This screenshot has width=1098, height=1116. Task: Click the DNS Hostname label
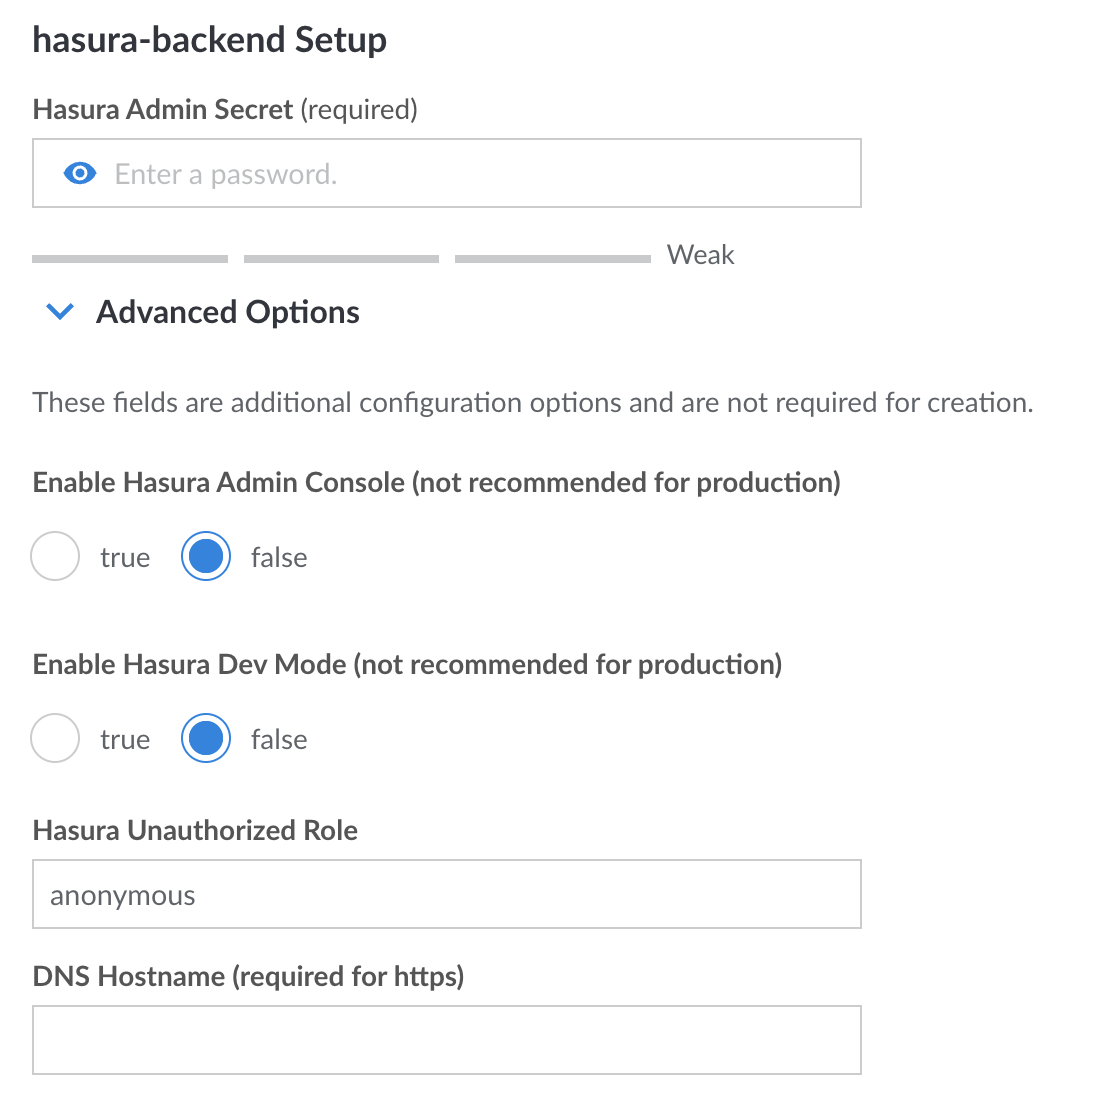point(248,976)
